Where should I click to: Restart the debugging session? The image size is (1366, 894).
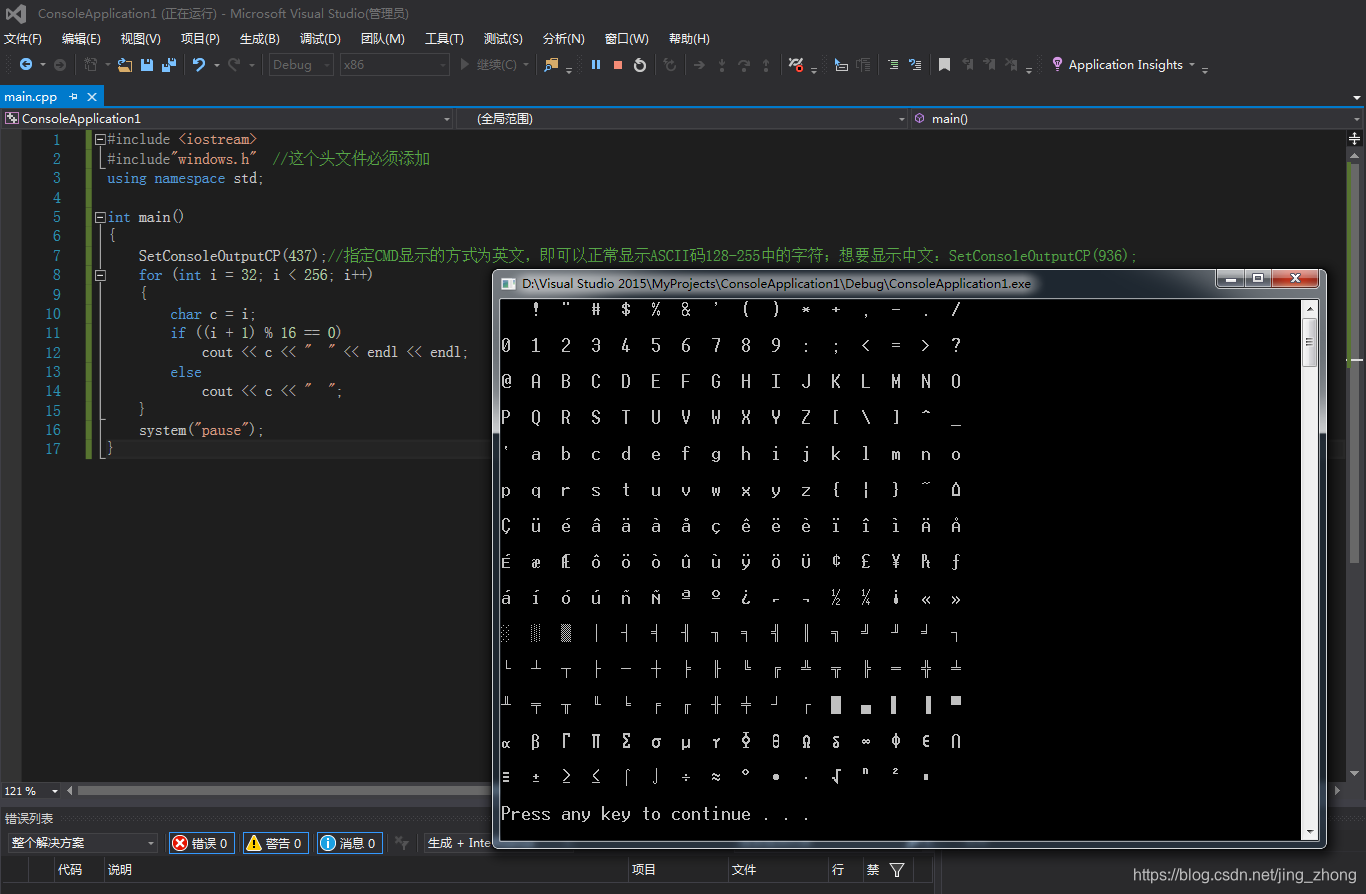[640, 65]
